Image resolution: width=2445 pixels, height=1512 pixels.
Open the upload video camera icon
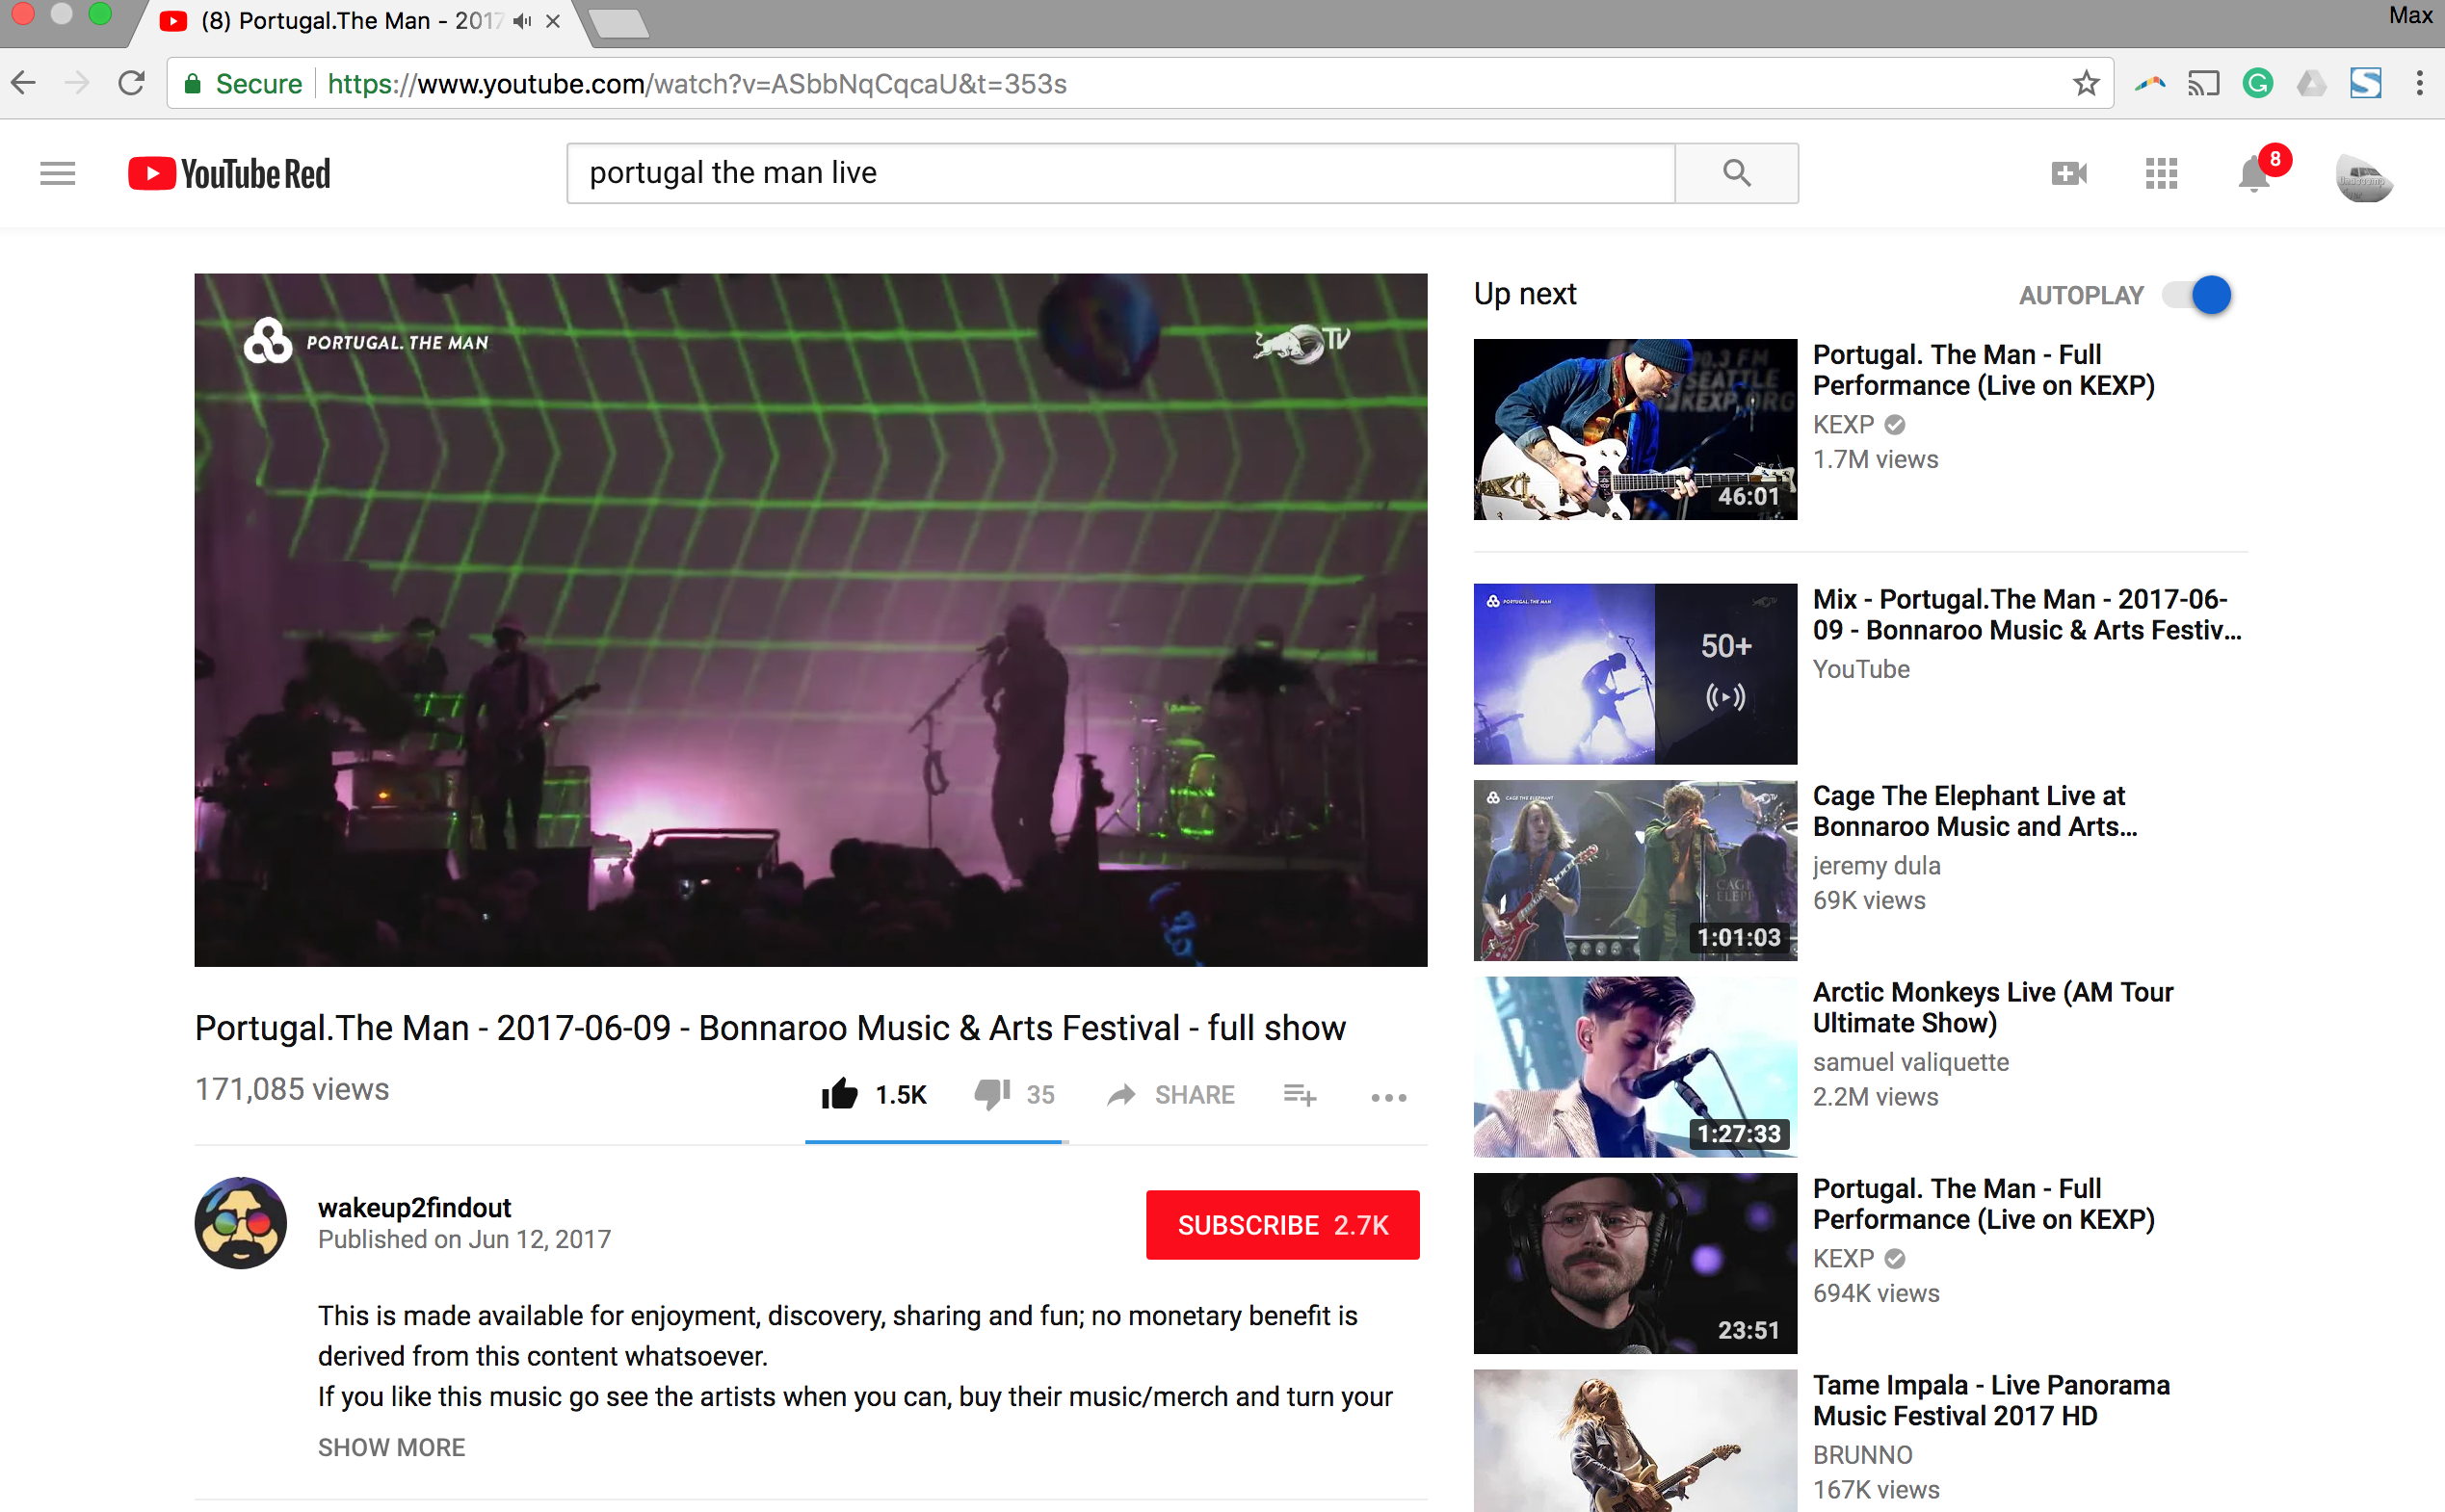(x=2068, y=173)
